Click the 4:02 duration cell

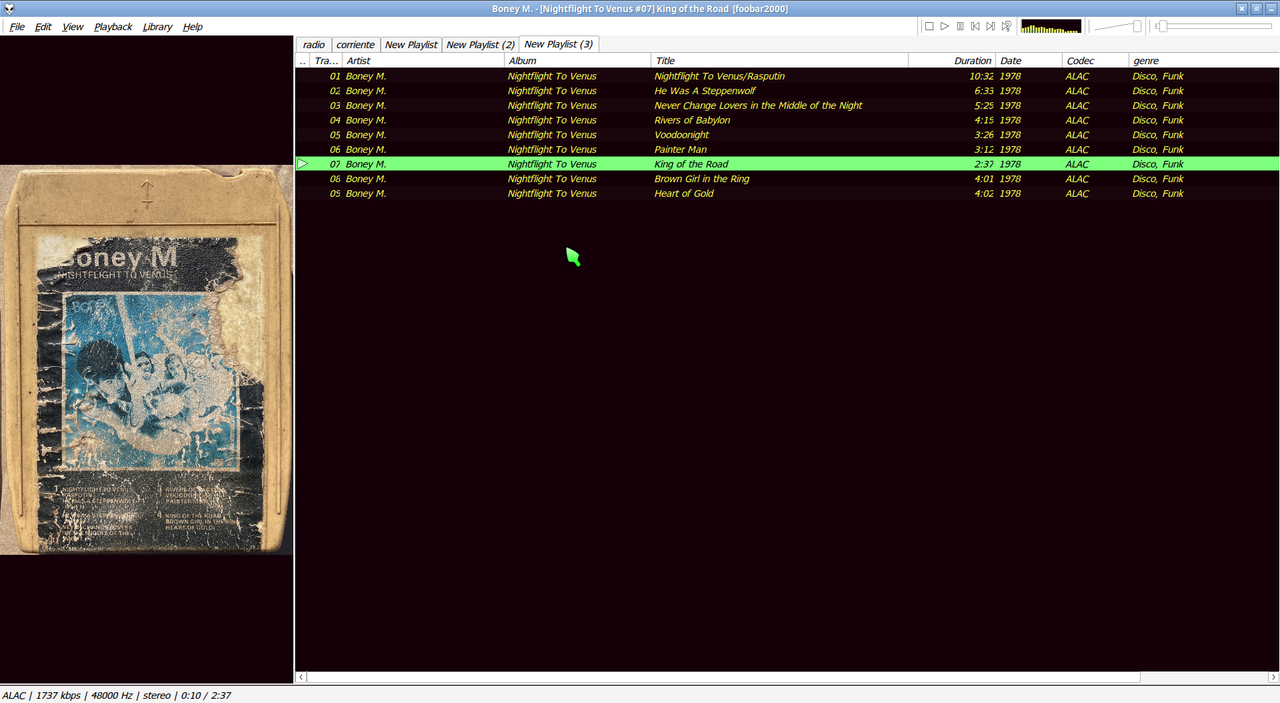[983, 193]
